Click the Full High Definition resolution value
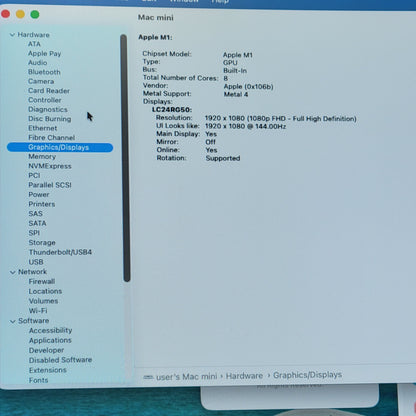 pyautogui.click(x=280, y=119)
